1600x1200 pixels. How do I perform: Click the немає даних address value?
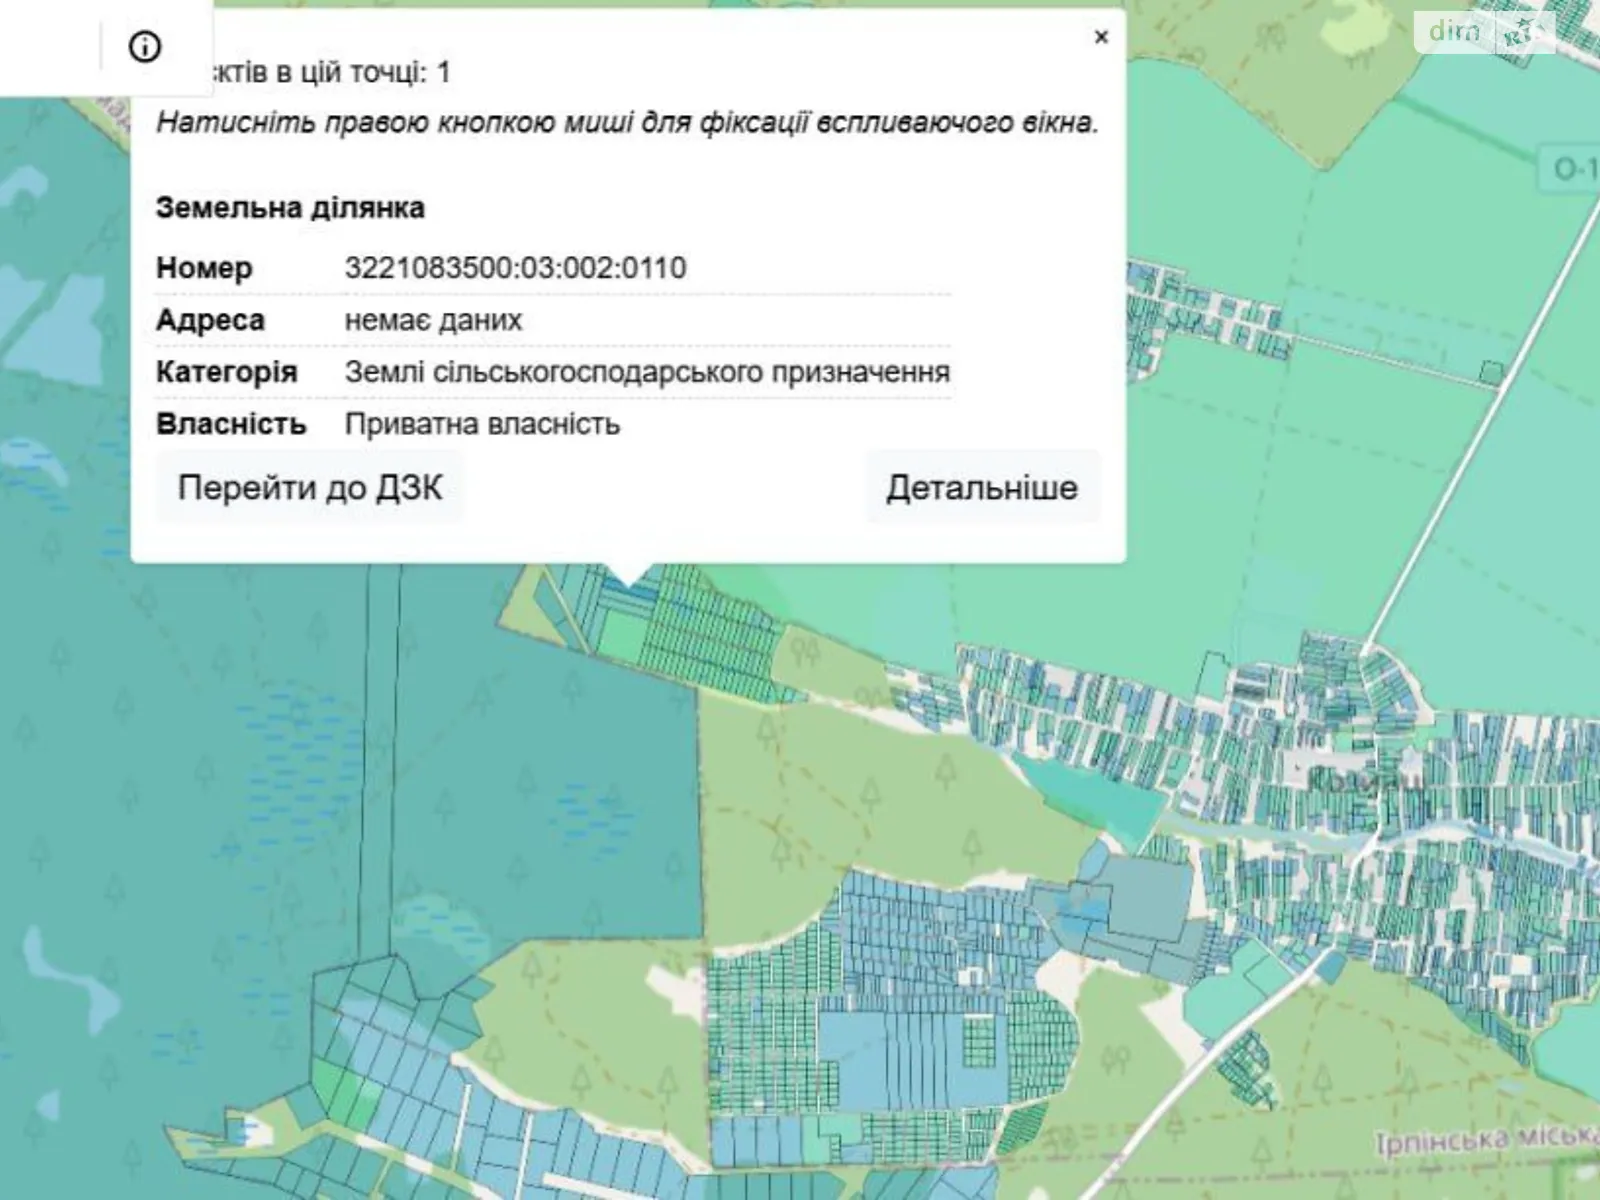433,320
